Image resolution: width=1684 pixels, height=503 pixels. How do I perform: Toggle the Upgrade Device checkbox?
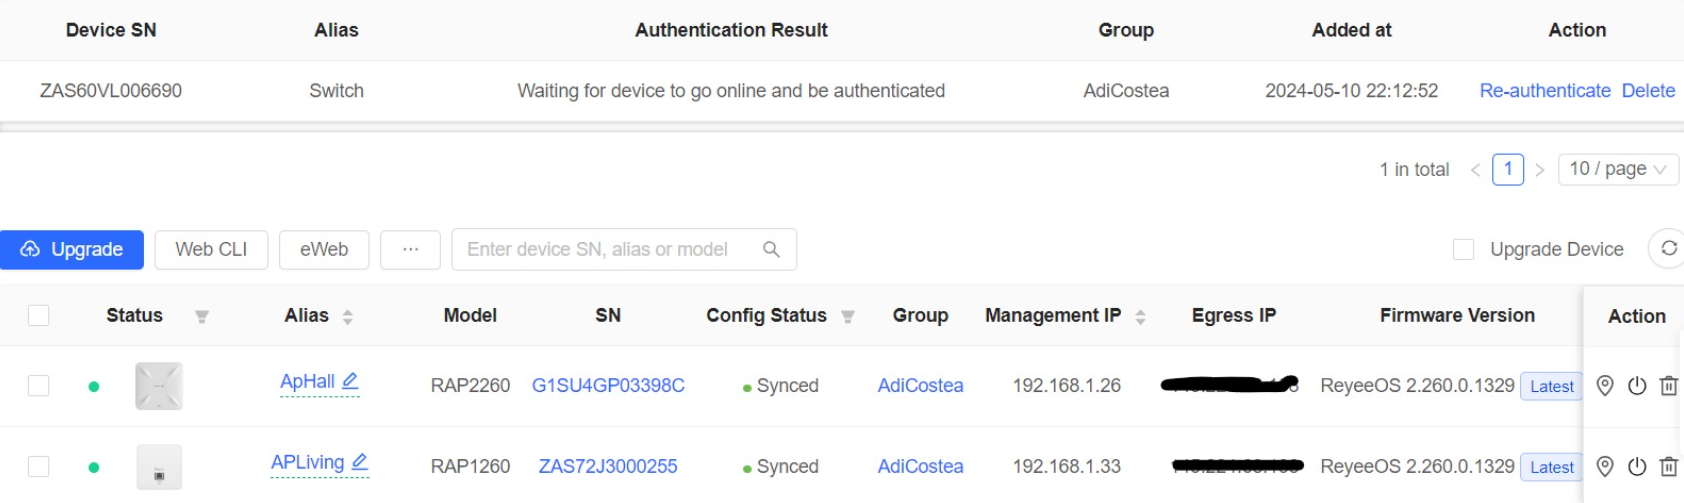[1463, 249]
